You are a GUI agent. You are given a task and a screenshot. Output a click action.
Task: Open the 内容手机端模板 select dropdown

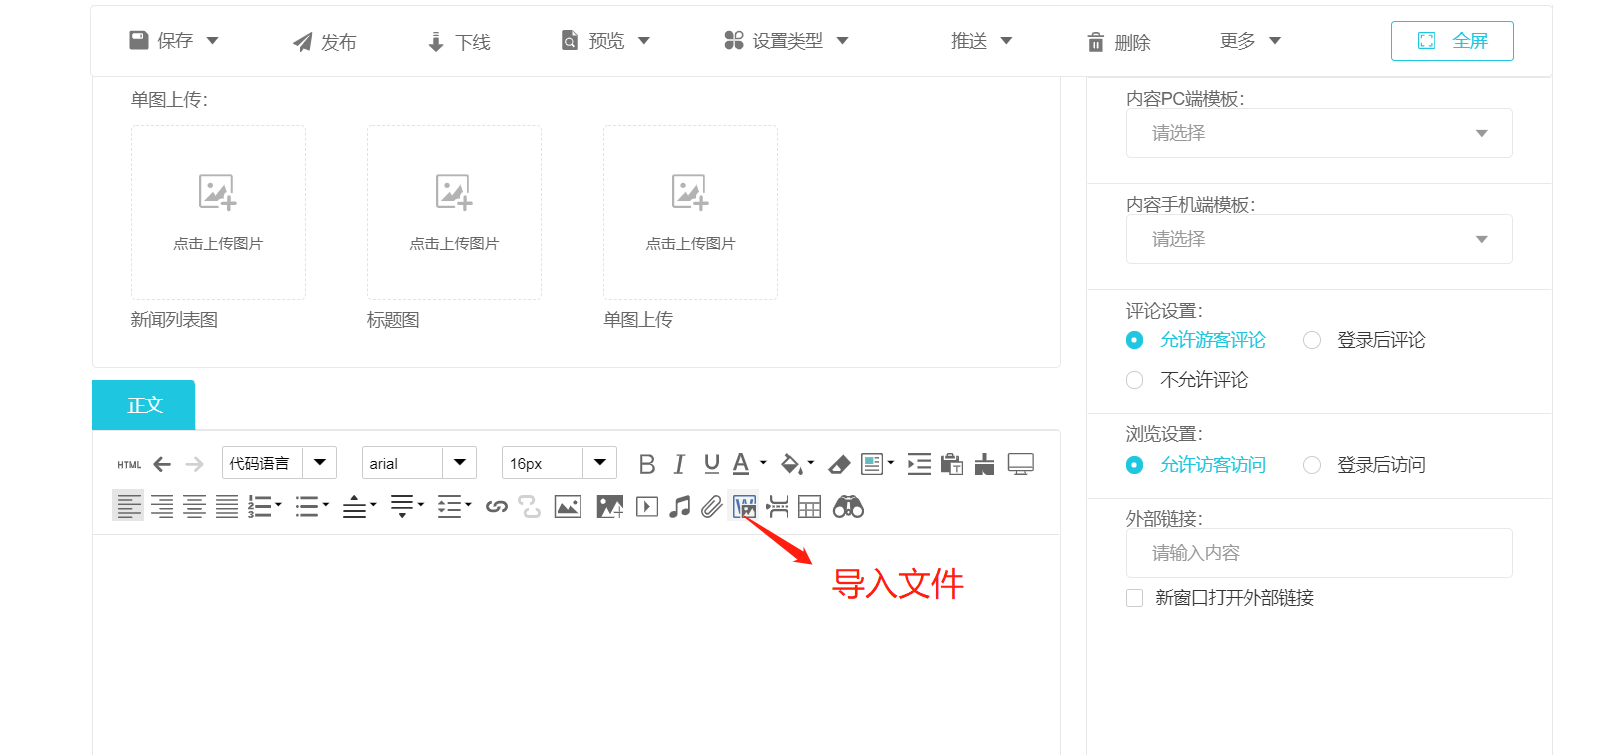click(x=1319, y=239)
